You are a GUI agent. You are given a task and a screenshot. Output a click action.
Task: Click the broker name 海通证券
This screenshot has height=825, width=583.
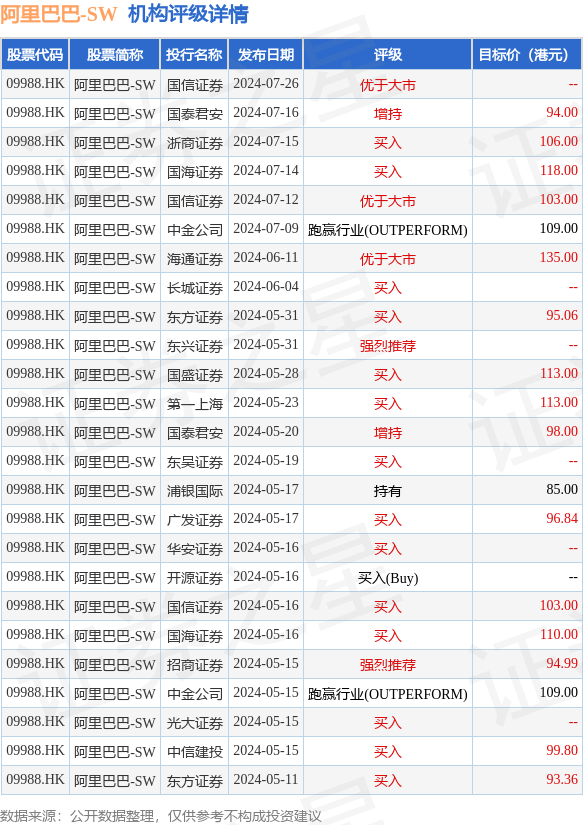(x=195, y=258)
